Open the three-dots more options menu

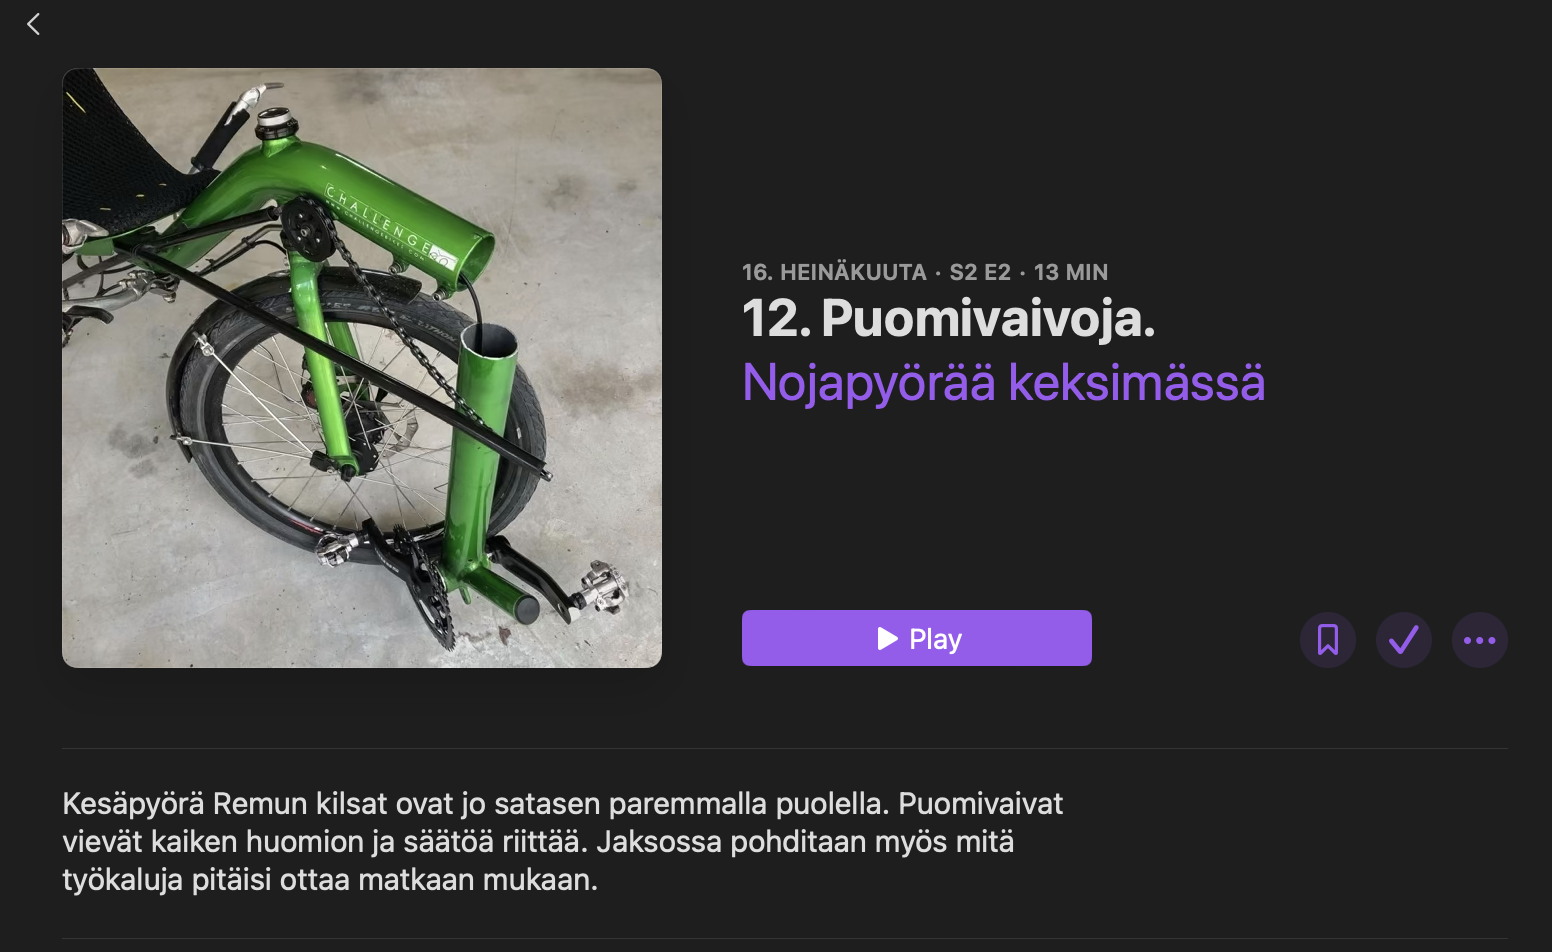pos(1480,640)
